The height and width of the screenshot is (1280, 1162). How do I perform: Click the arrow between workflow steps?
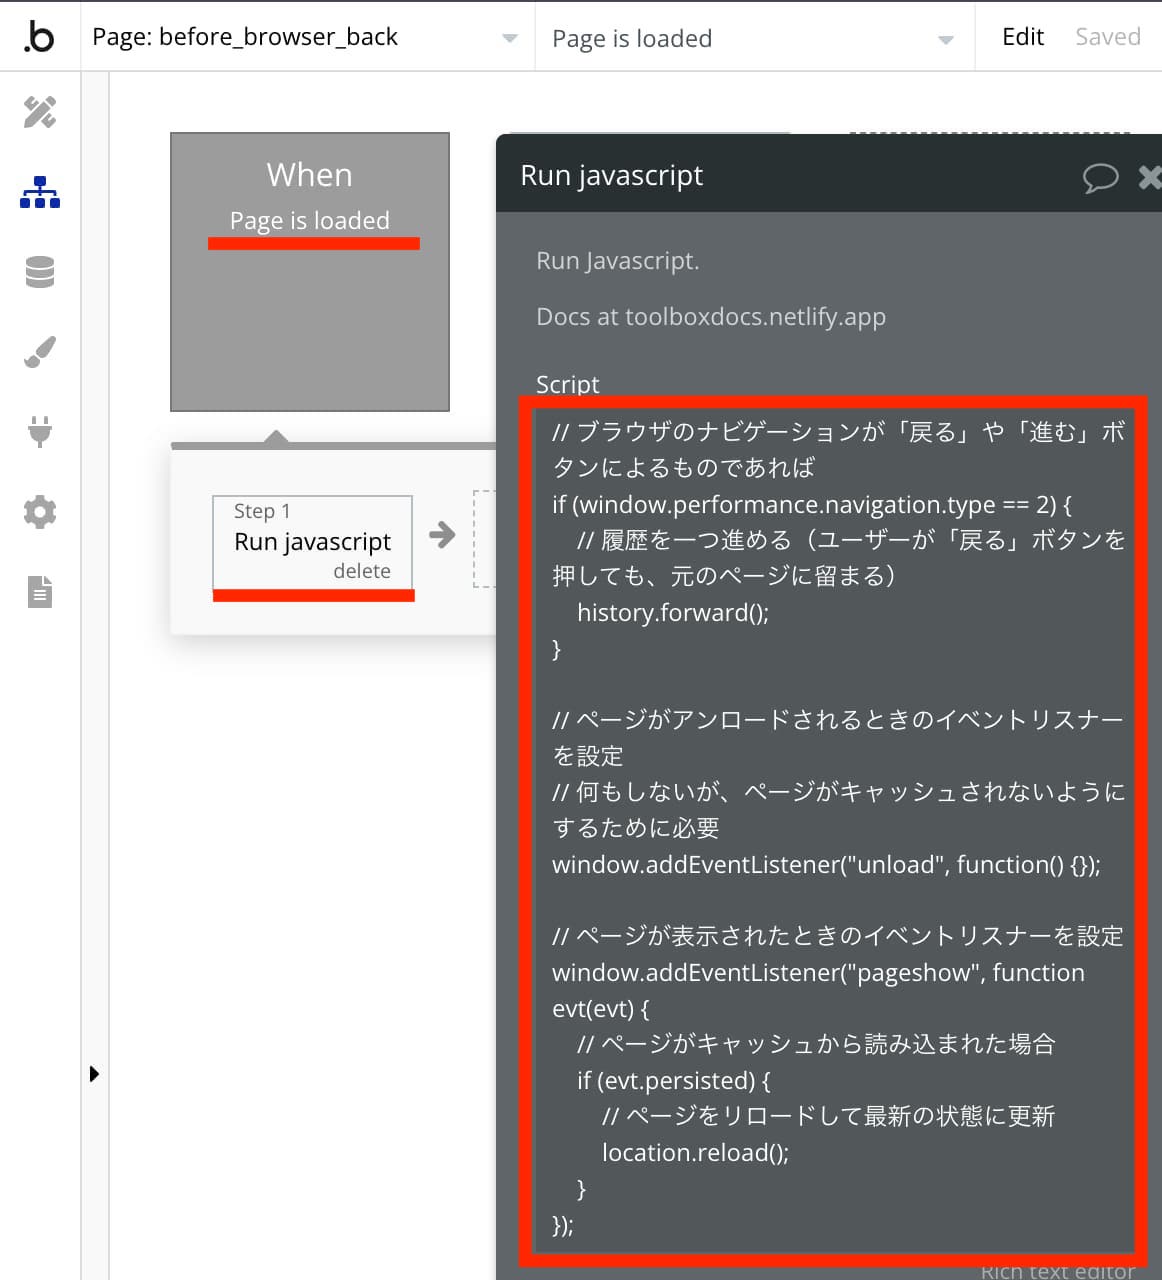point(442,535)
